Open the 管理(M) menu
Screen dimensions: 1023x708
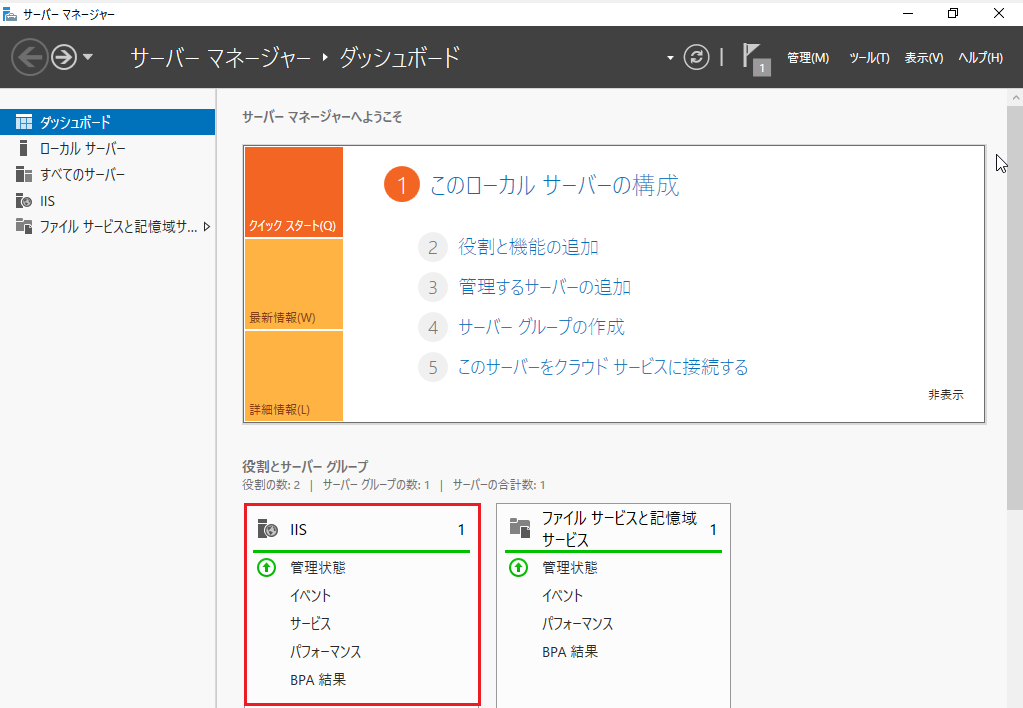806,57
